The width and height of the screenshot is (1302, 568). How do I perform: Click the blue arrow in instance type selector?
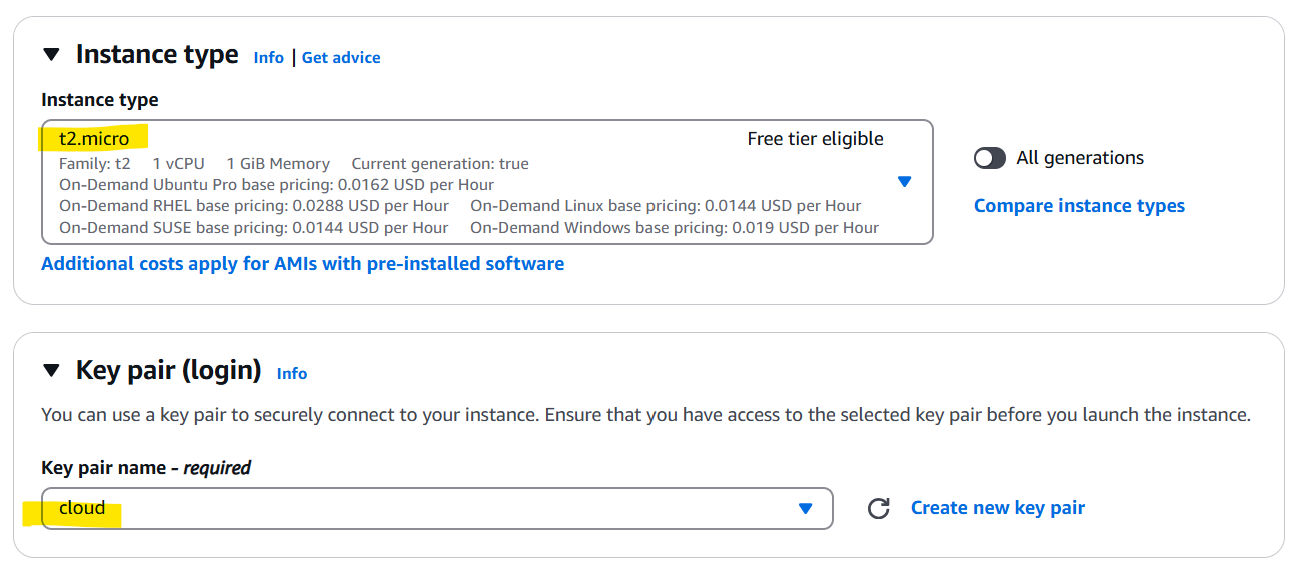click(x=904, y=181)
